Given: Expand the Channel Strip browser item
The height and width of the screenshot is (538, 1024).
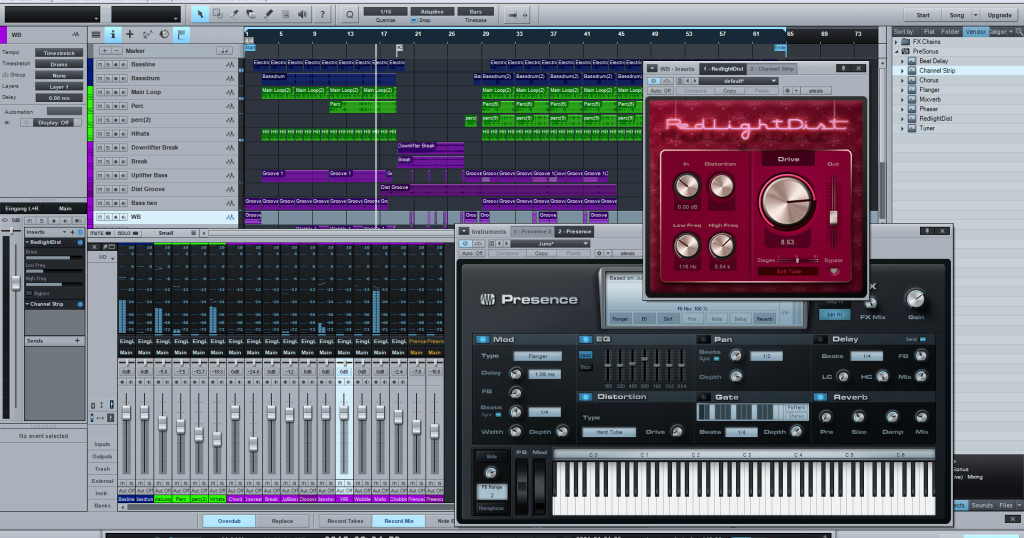Looking at the screenshot, I should click(903, 71).
